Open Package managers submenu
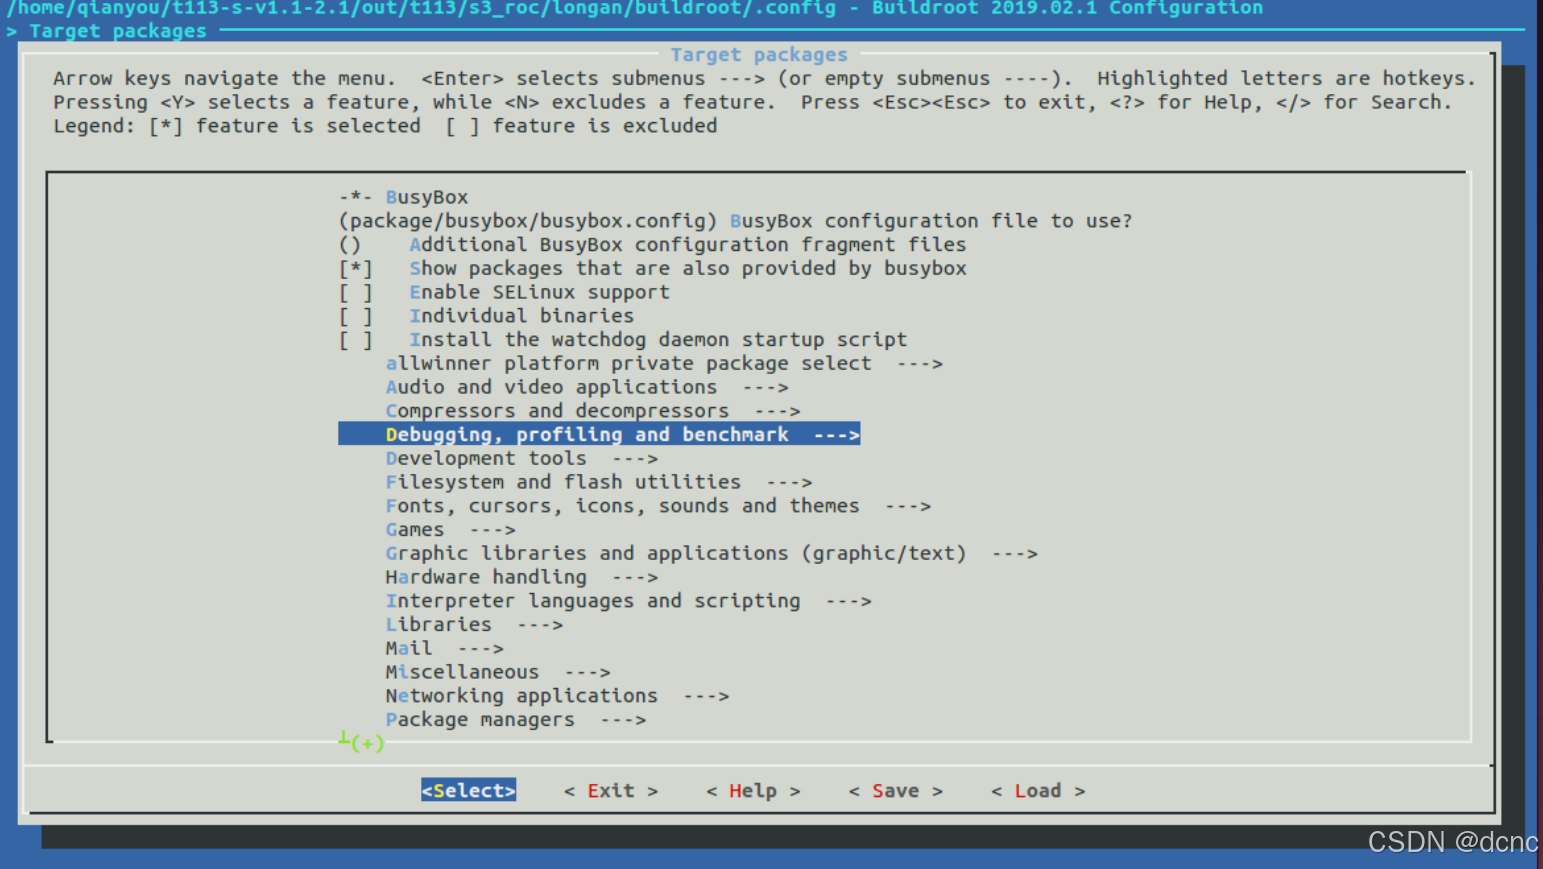 (x=516, y=720)
